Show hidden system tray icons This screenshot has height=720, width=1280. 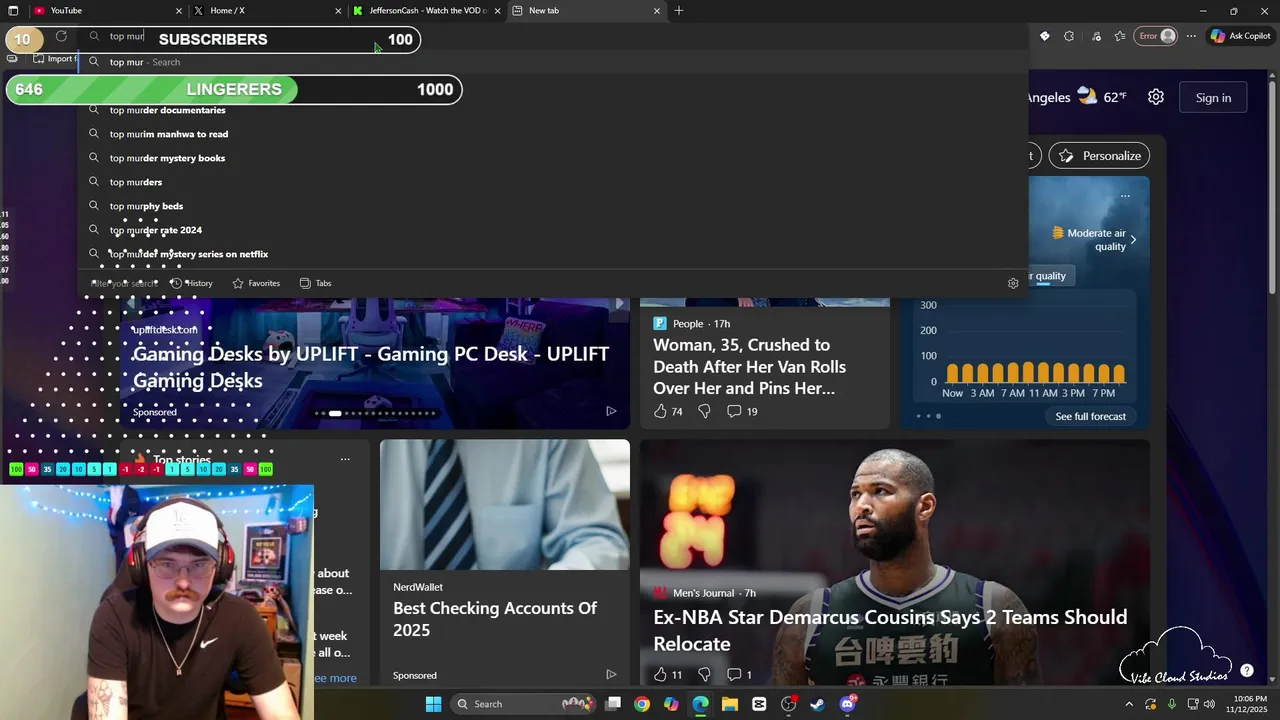tap(1129, 704)
